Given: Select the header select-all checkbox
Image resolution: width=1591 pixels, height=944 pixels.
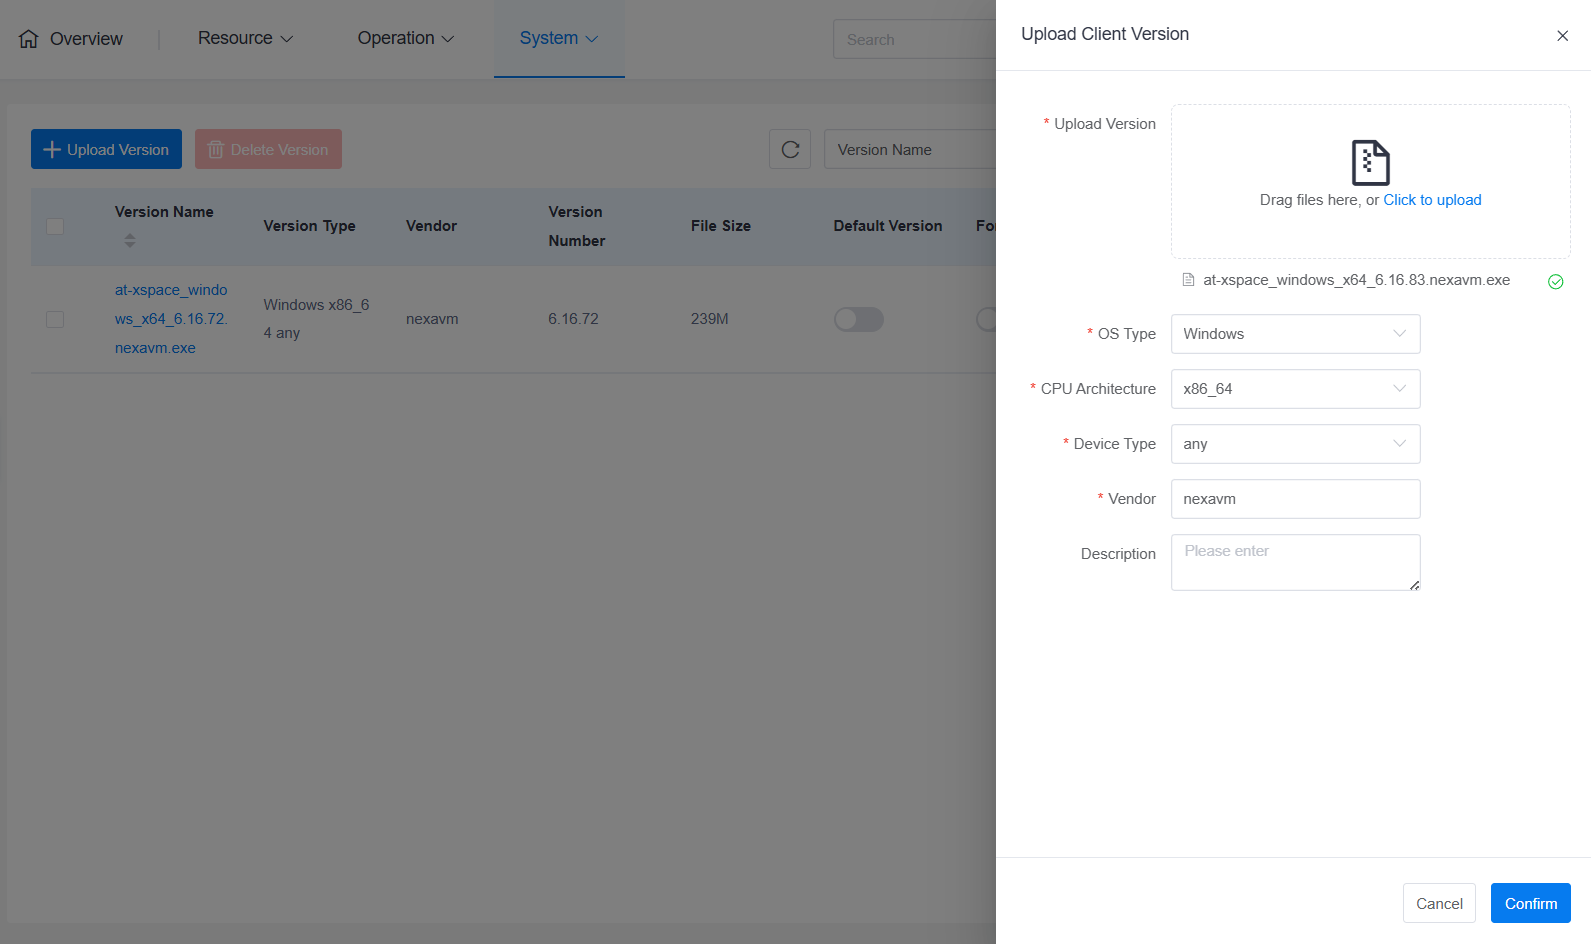Looking at the screenshot, I should point(55,226).
